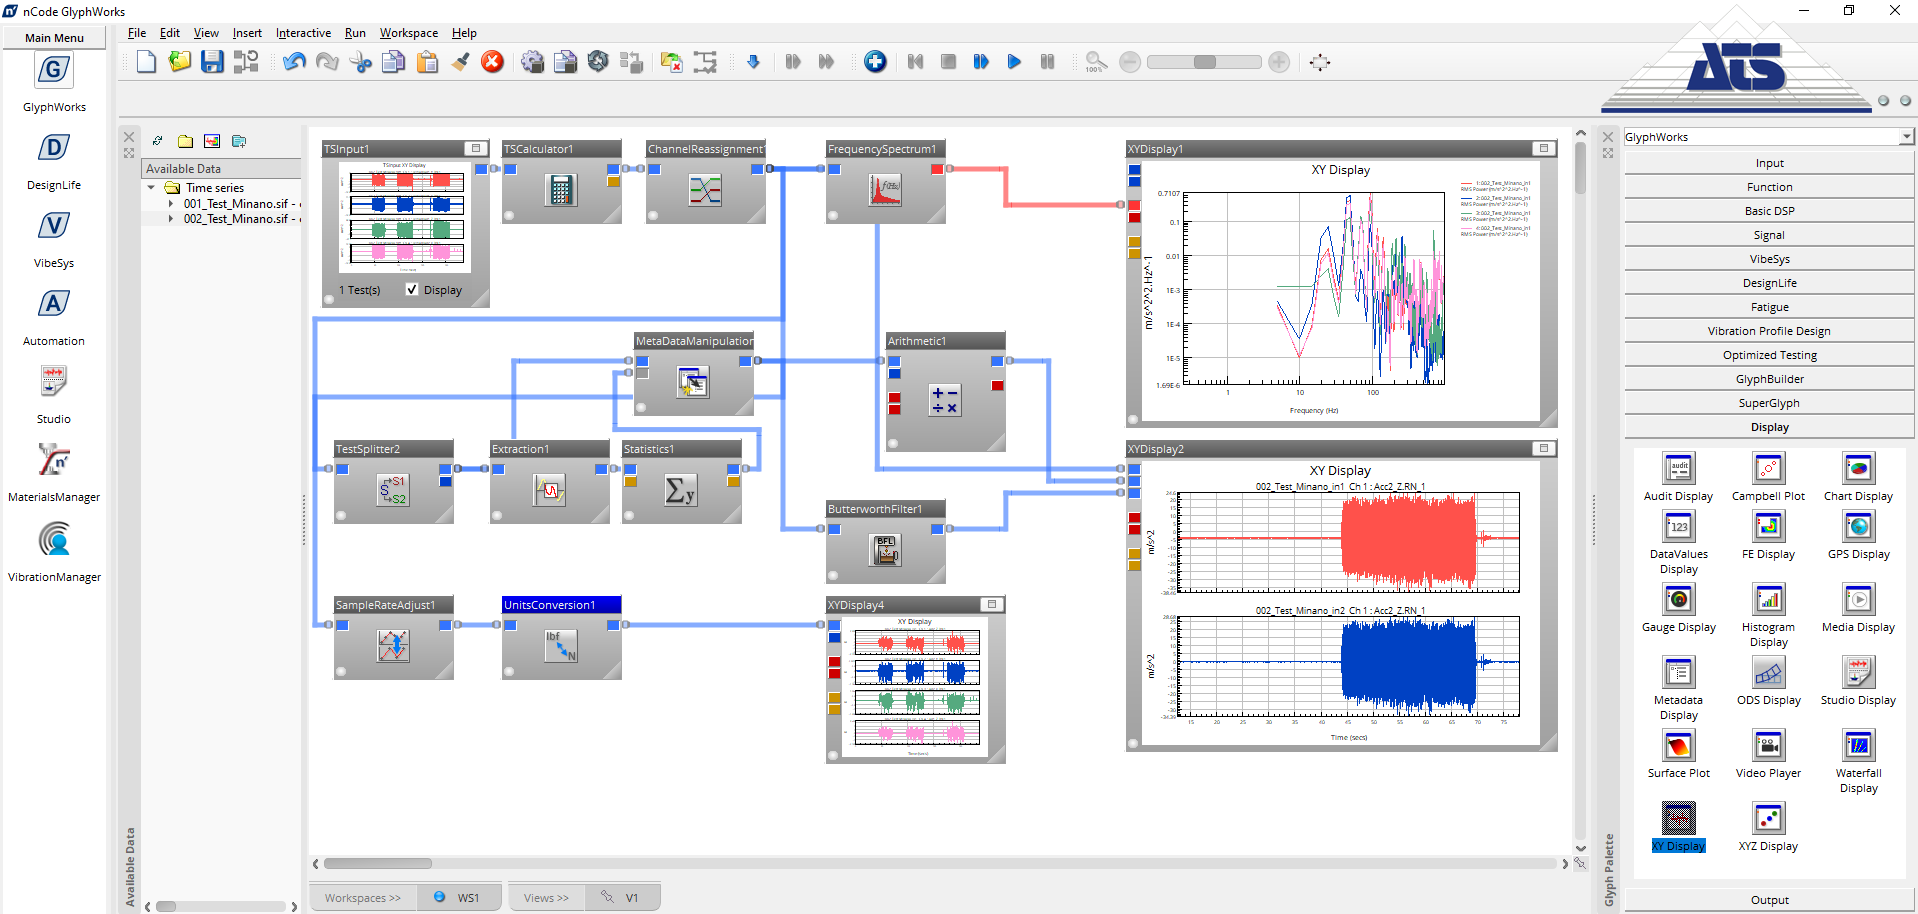
Task: Open the Interactive menu
Action: coord(303,33)
